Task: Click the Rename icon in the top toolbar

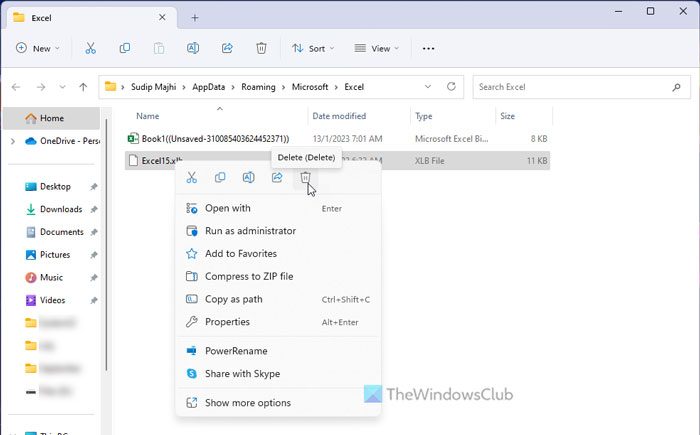Action: pyautogui.click(x=193, y=48)
